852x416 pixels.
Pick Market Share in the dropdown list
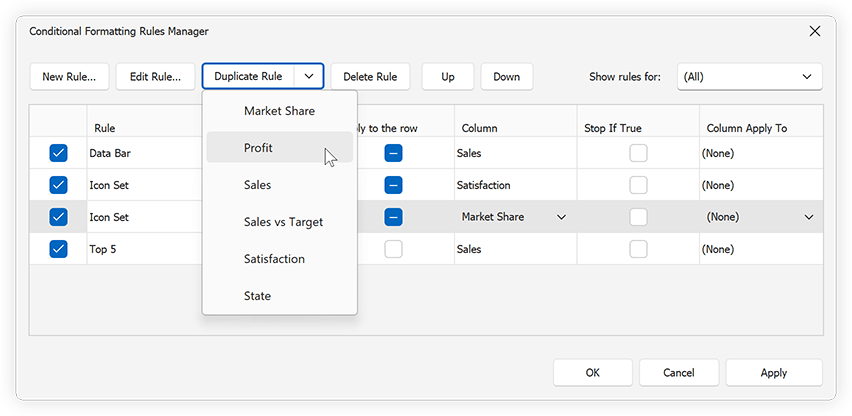click(279, 111)
